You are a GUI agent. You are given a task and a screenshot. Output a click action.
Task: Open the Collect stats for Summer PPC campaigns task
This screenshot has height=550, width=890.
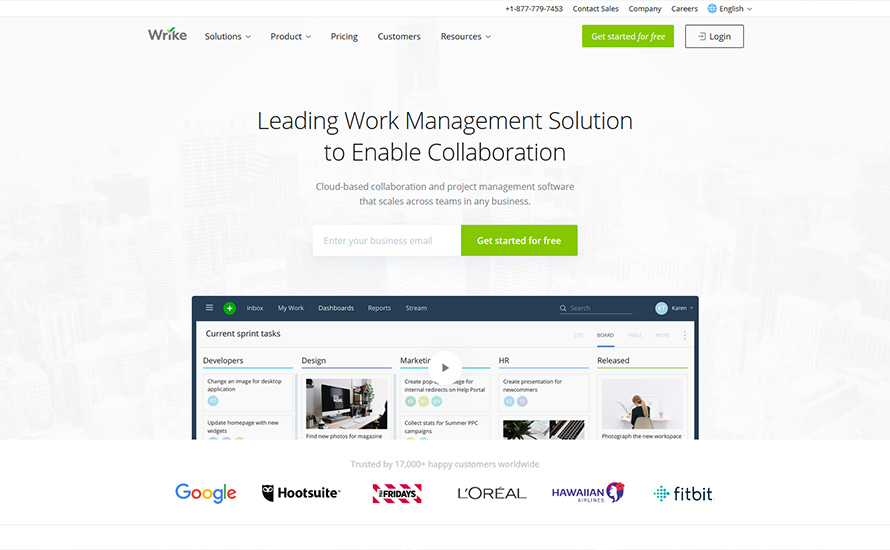coord(445,427)
